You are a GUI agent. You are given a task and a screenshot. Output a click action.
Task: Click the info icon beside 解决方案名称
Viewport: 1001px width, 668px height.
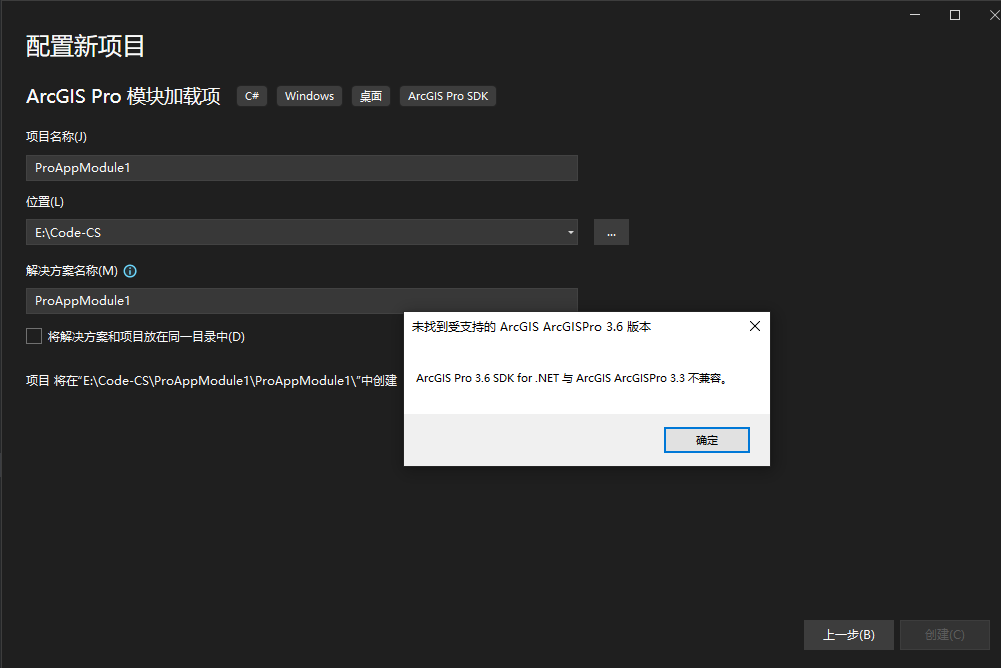pos(130,271)
